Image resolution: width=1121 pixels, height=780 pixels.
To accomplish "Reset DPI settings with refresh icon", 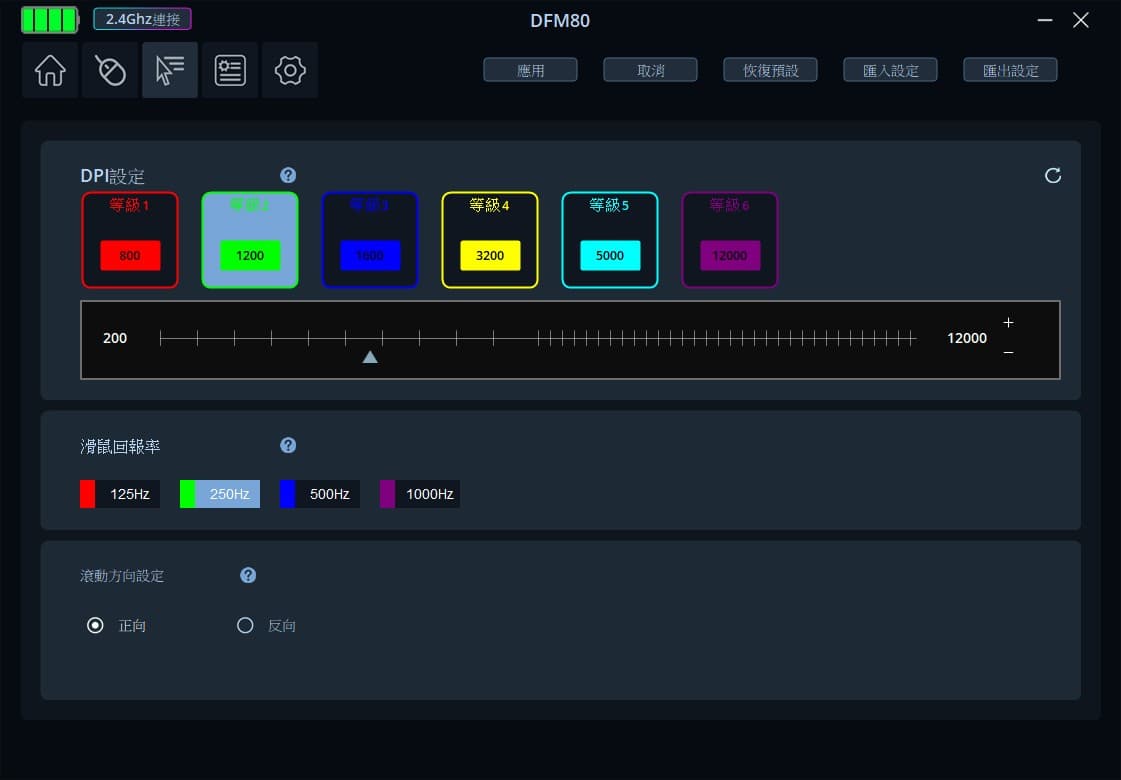I will pyautogui.click(x=1052, y=176).
